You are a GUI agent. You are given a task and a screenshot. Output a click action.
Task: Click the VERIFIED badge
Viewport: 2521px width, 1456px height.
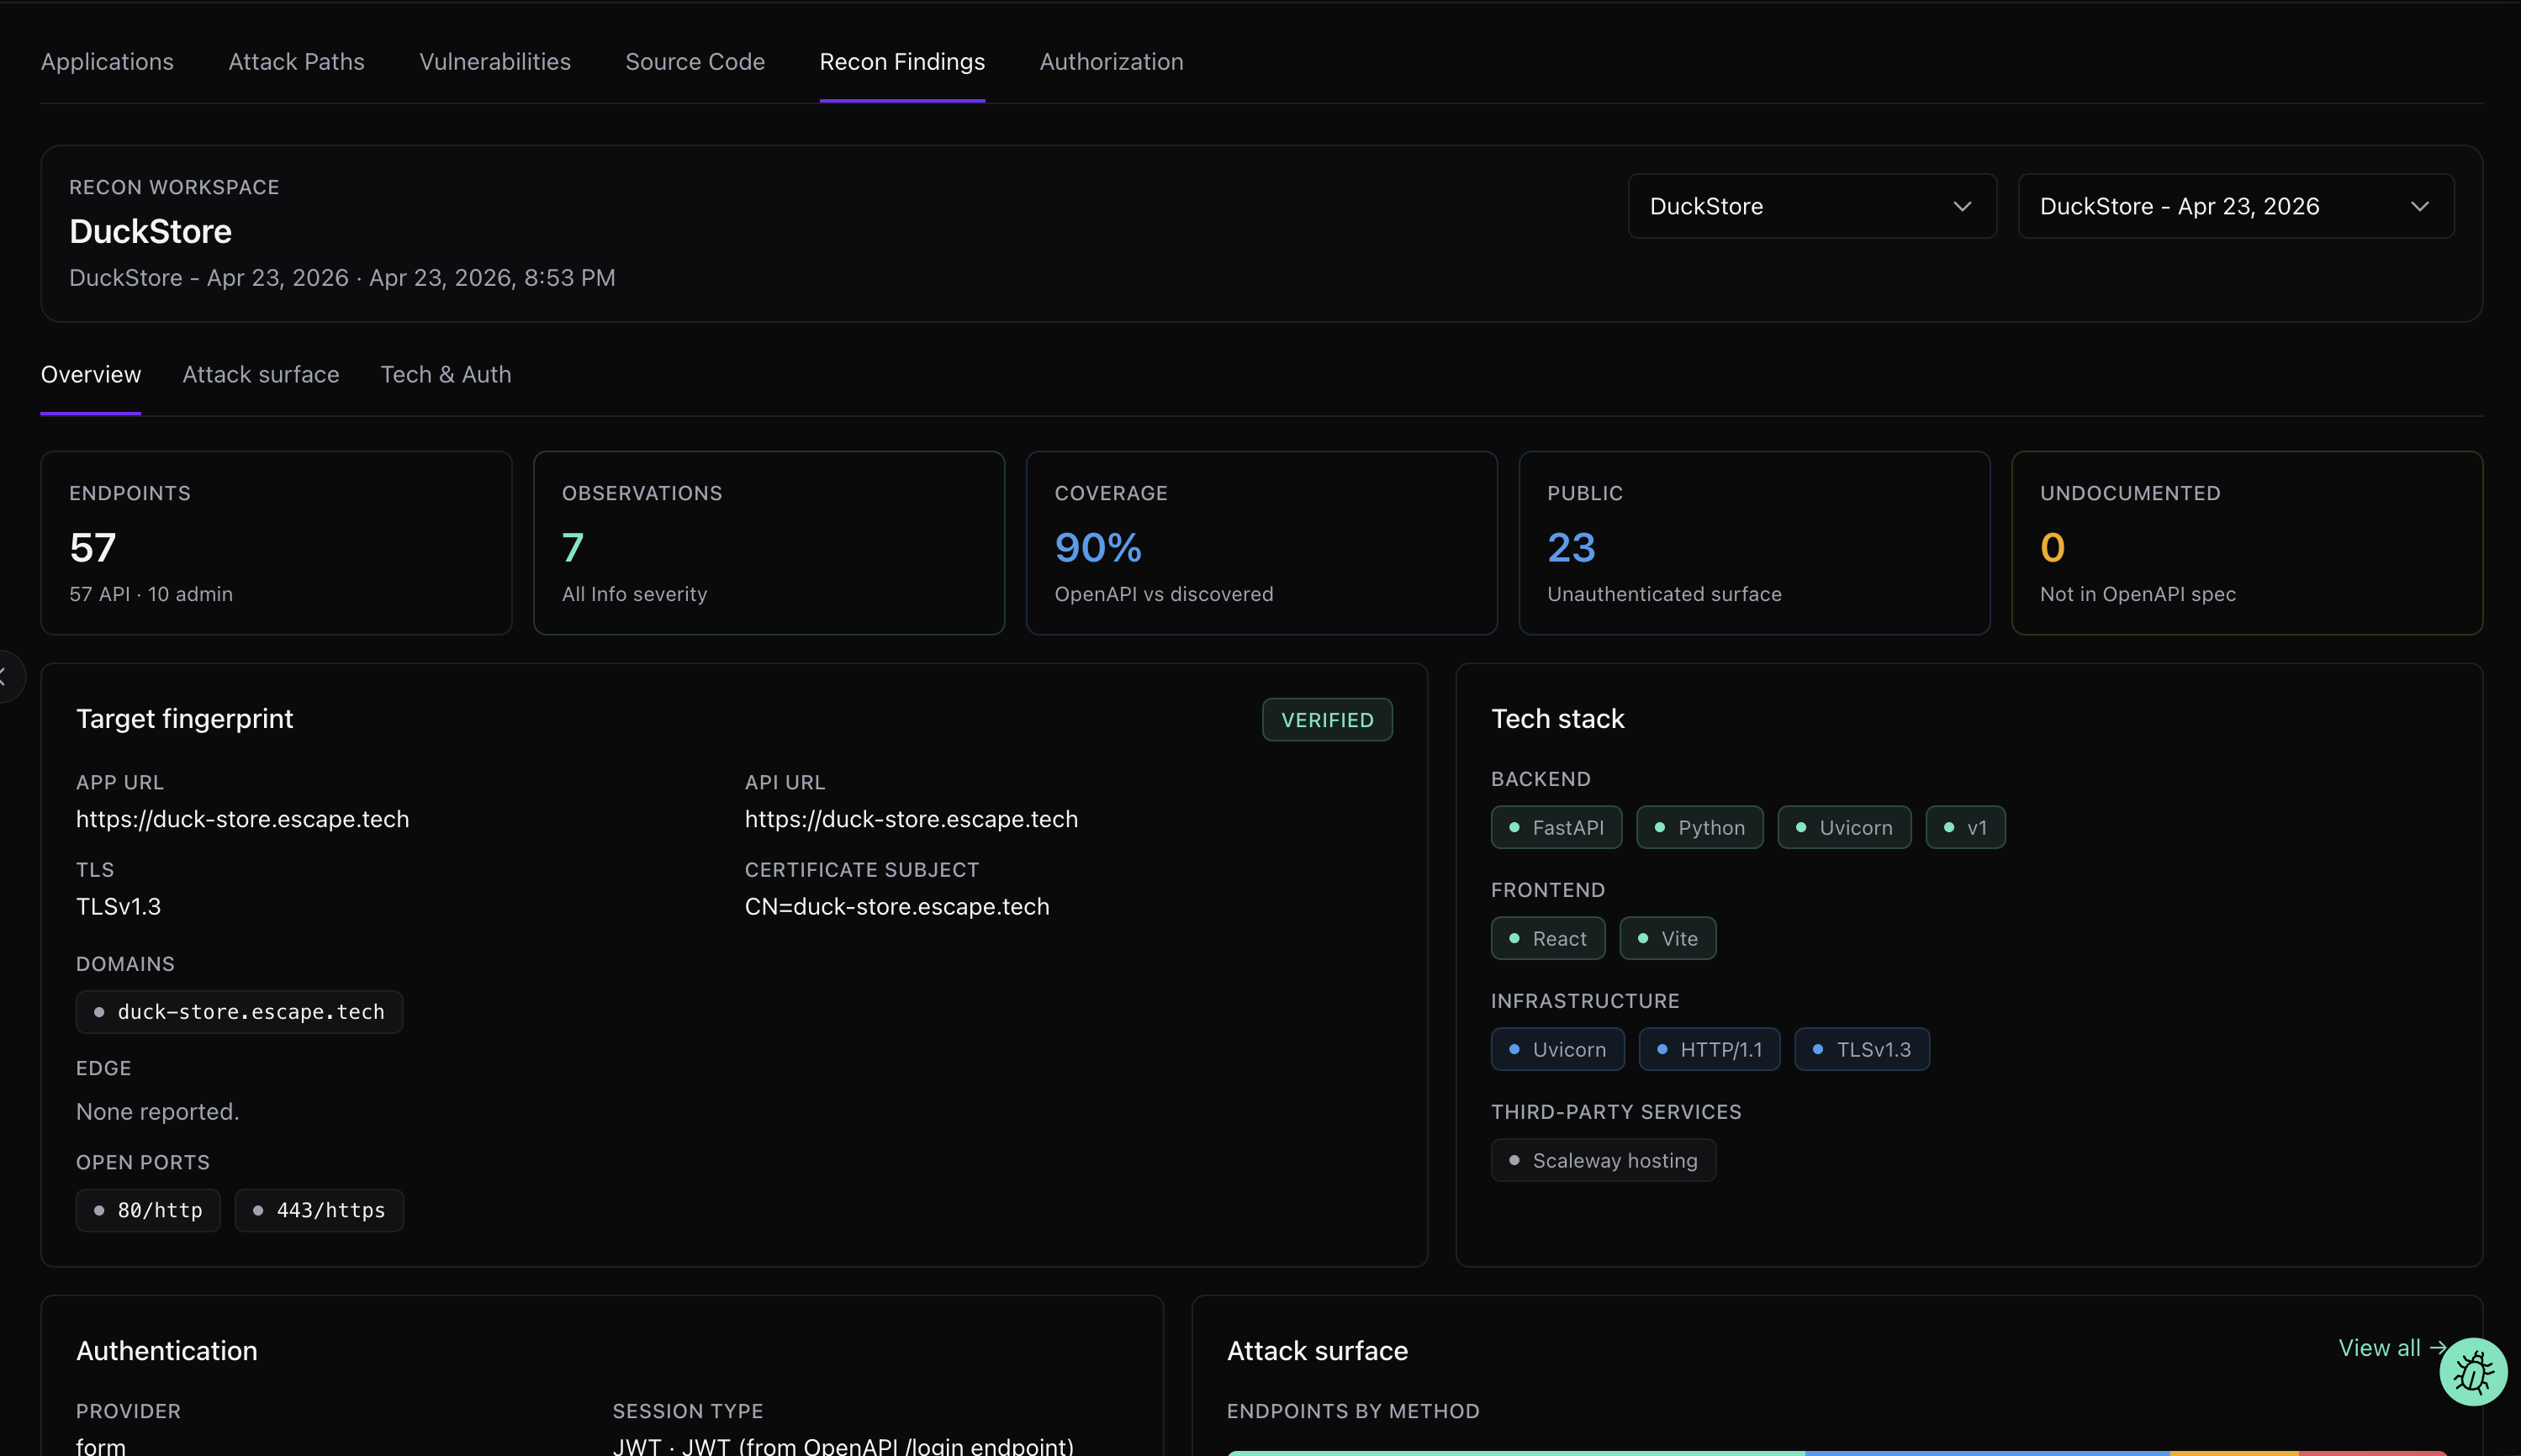point(1327,720)
